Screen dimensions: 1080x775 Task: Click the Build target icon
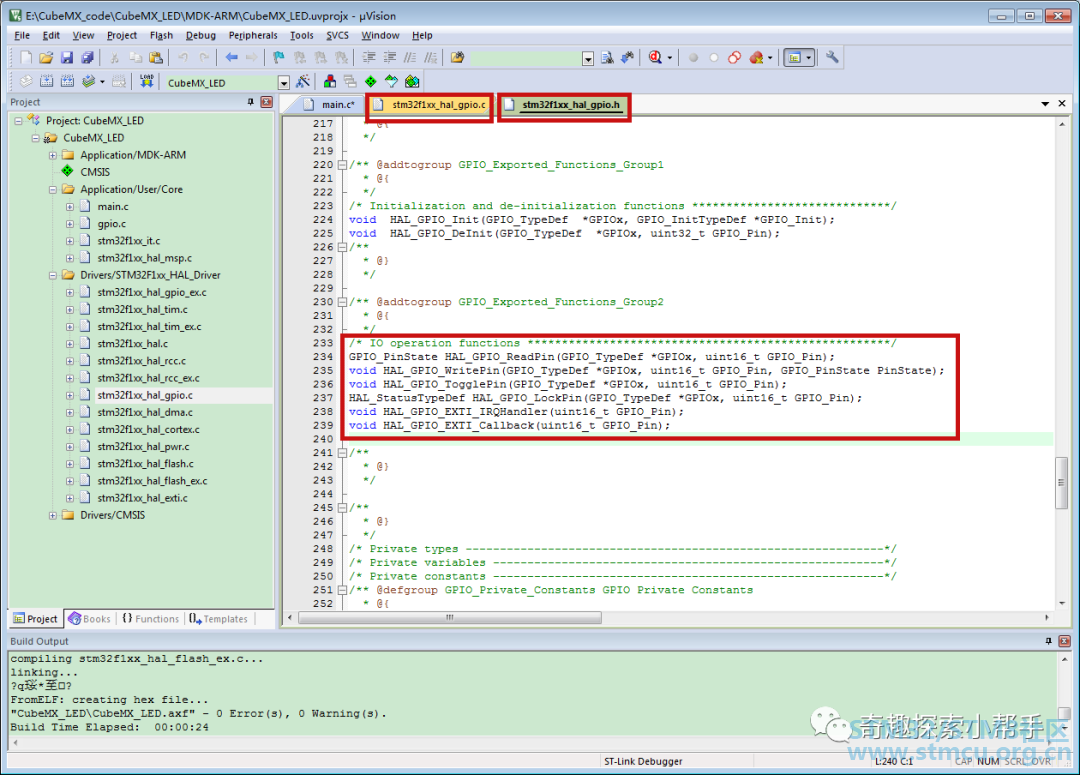(47, 82)
